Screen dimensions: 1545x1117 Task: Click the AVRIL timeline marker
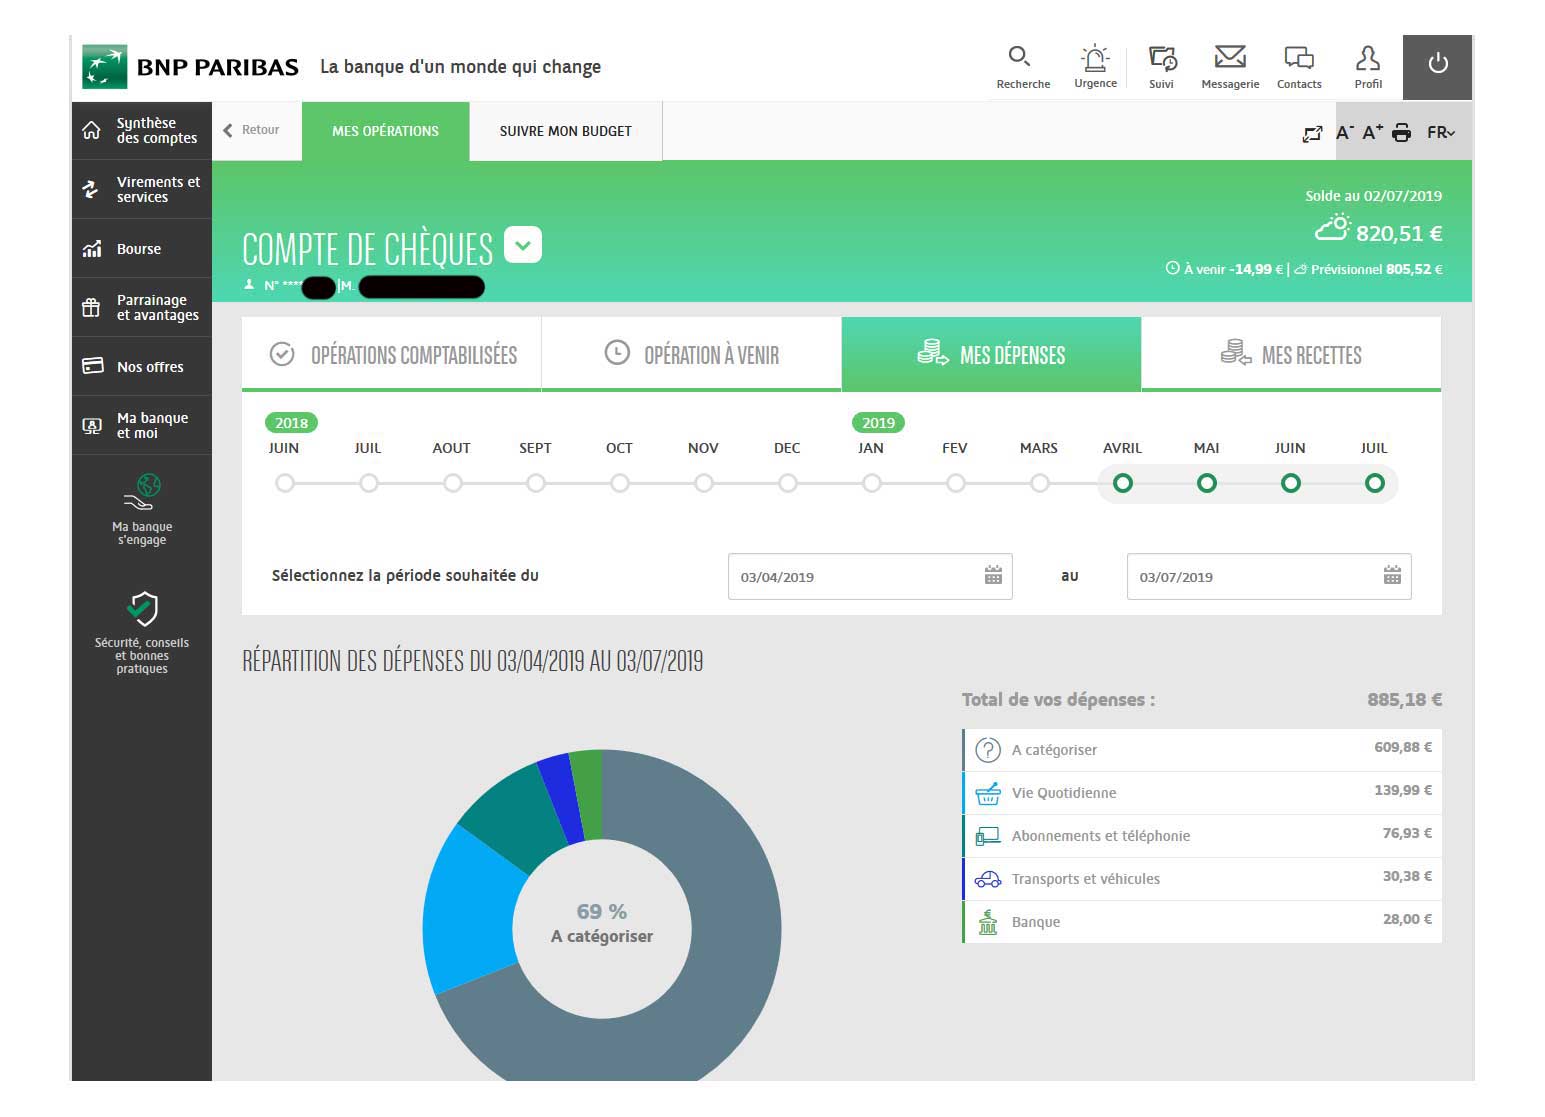1123,483
